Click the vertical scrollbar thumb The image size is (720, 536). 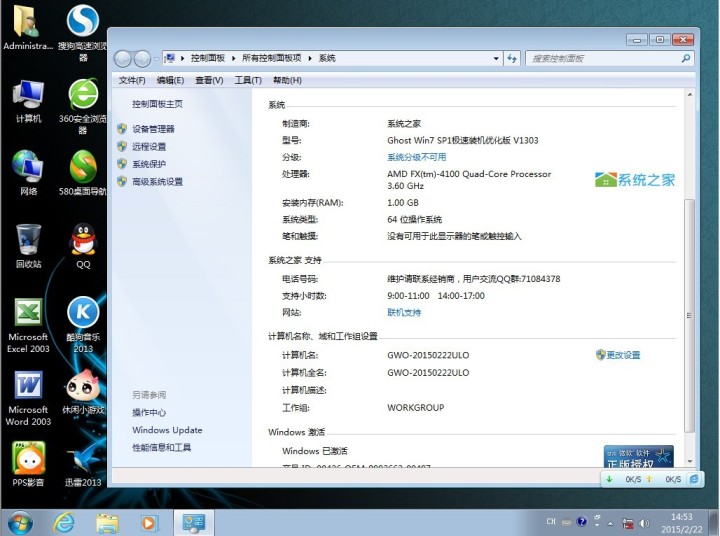689,315
